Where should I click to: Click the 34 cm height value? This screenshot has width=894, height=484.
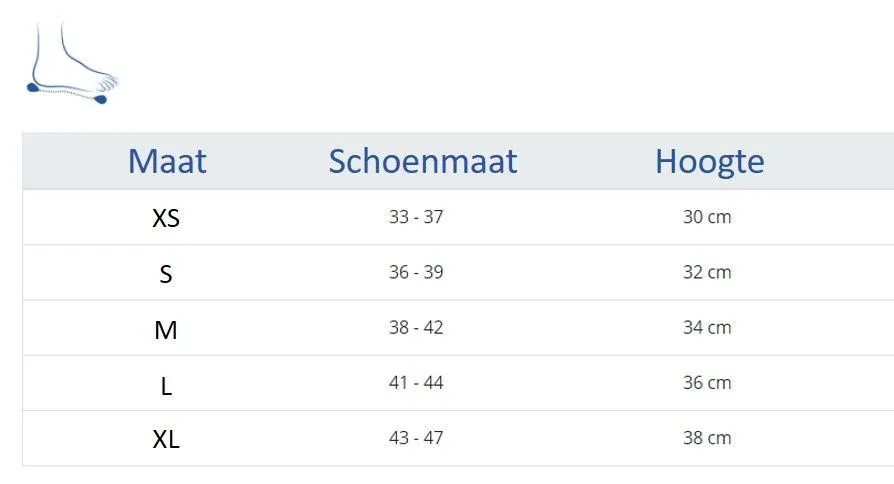coord(707,327)
